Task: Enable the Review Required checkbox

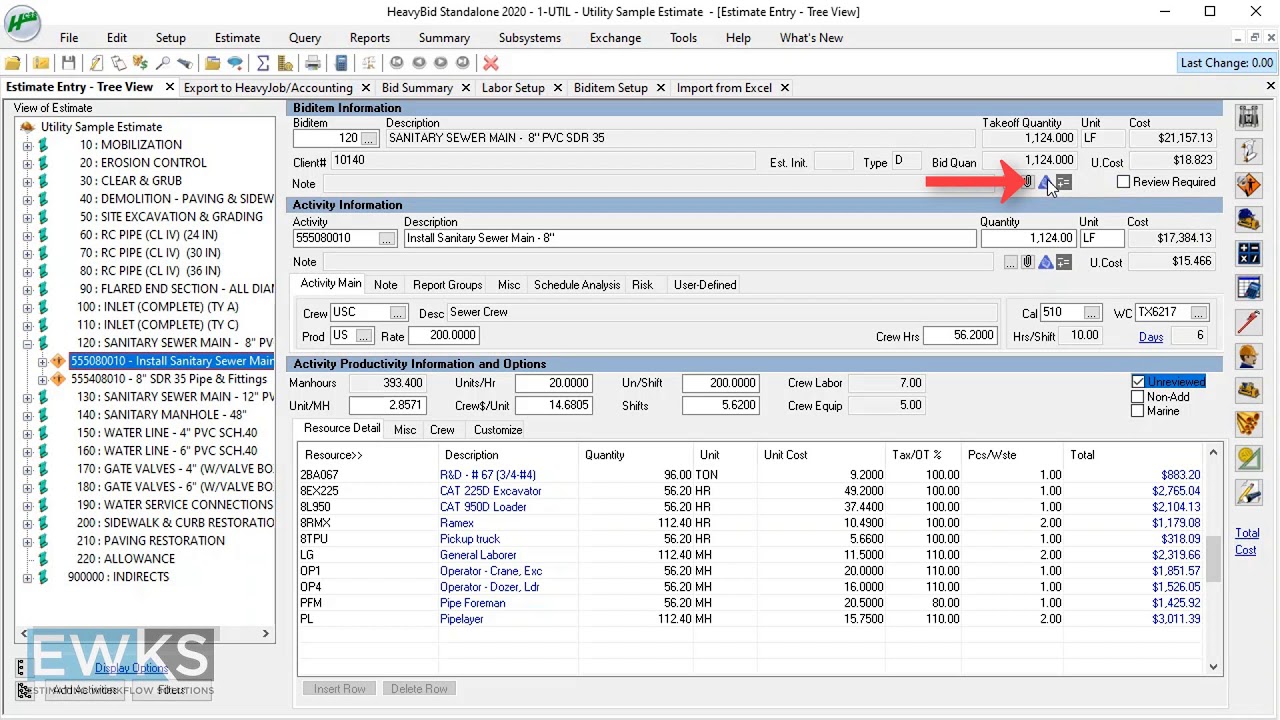Action: [x=1123, y=182]
